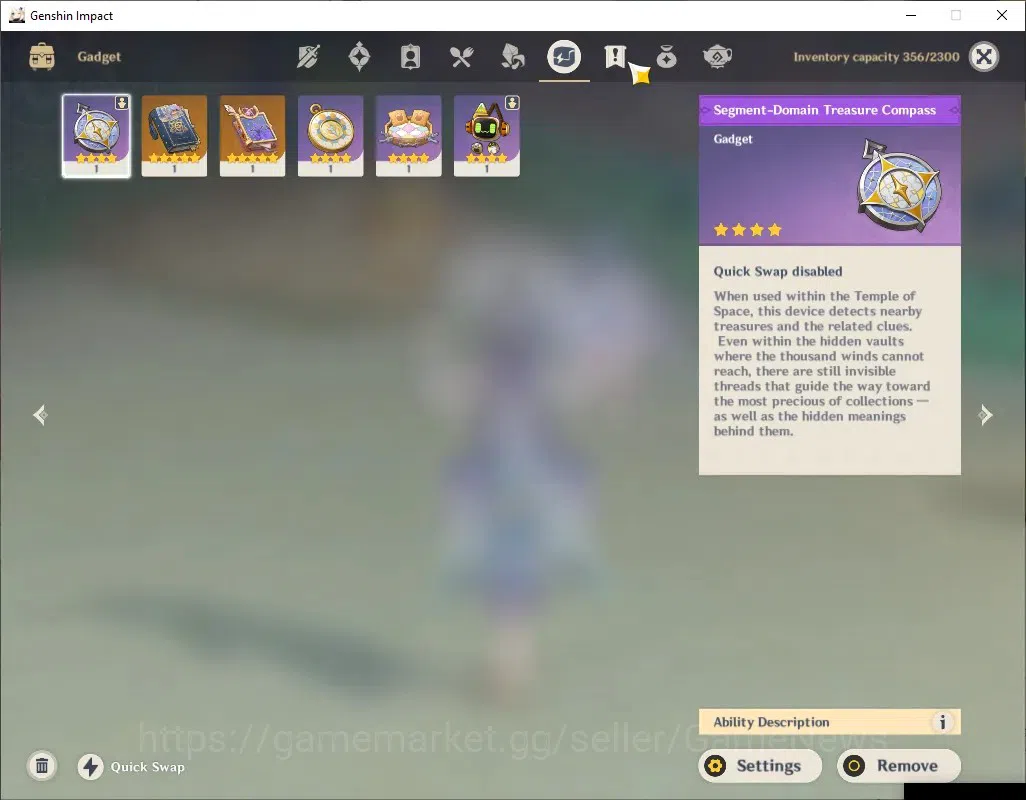Open the Ability Description info icon
The width and height of the screenshot is (1026, 800).
point(942,722)
